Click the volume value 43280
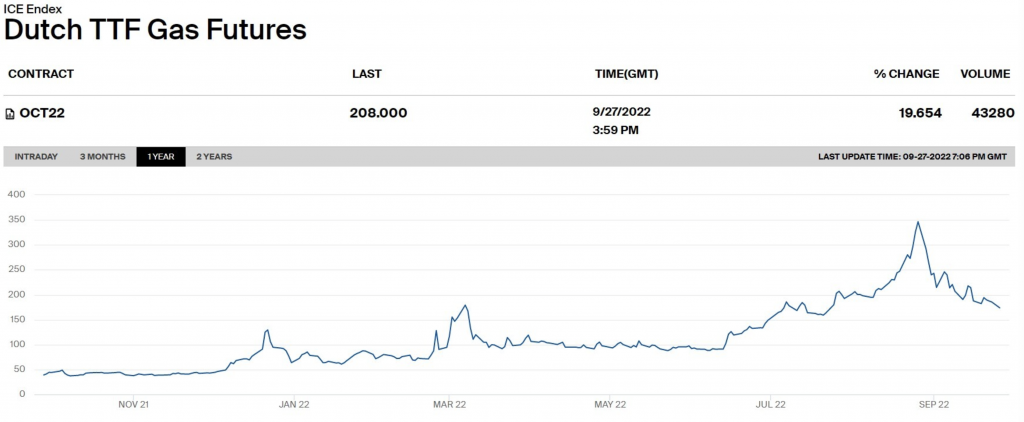The height and width of the screenshot is (422, 1024). tap(992, 113)
